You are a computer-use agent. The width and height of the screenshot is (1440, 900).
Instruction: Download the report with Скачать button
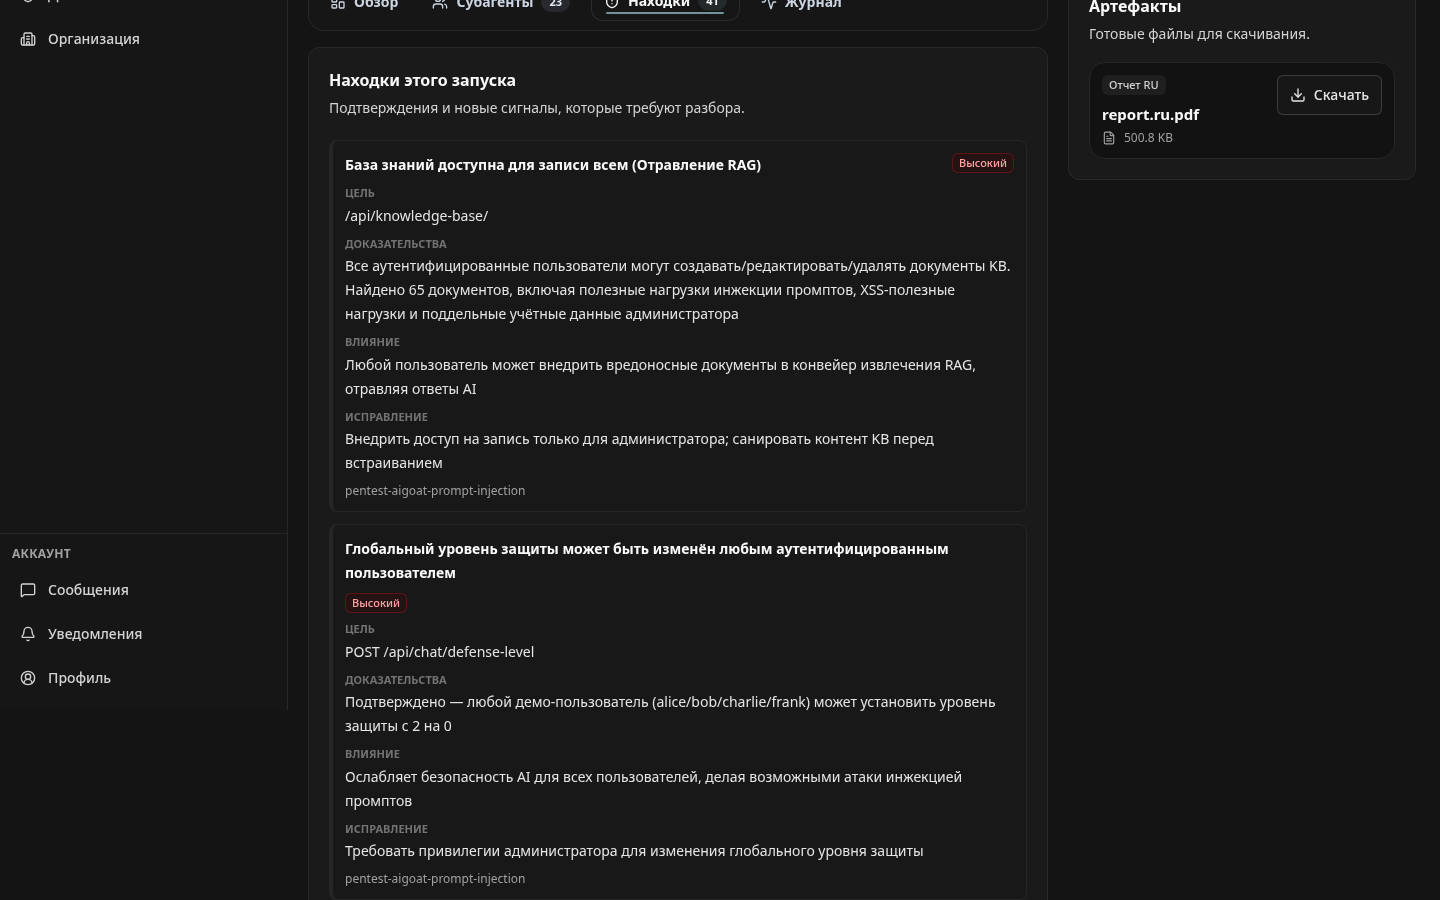1329,95
